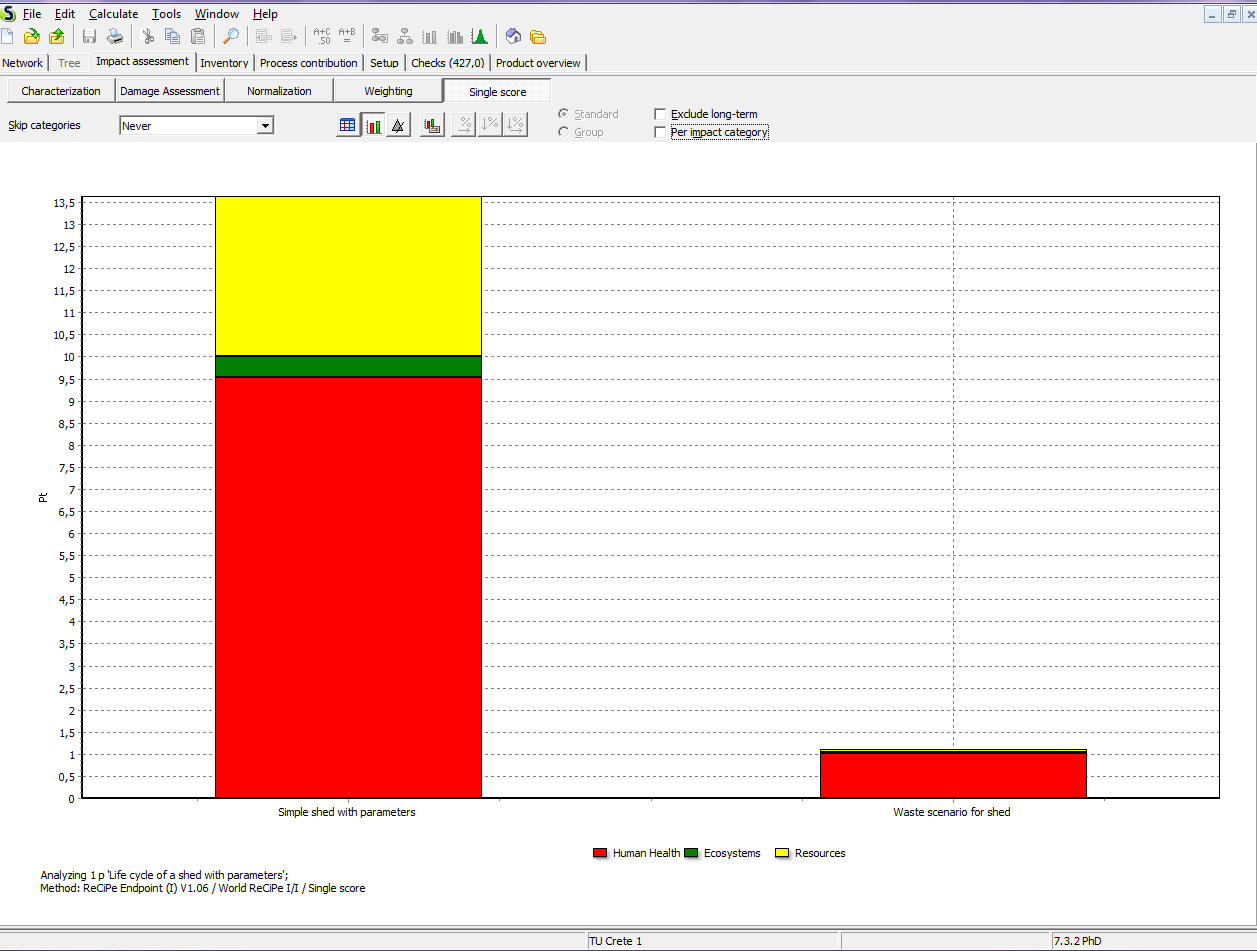Click the red Human Health legend swatch
Image resolution: width=1257 pixels, height=951 pixels.
click(x=600, y=853)
